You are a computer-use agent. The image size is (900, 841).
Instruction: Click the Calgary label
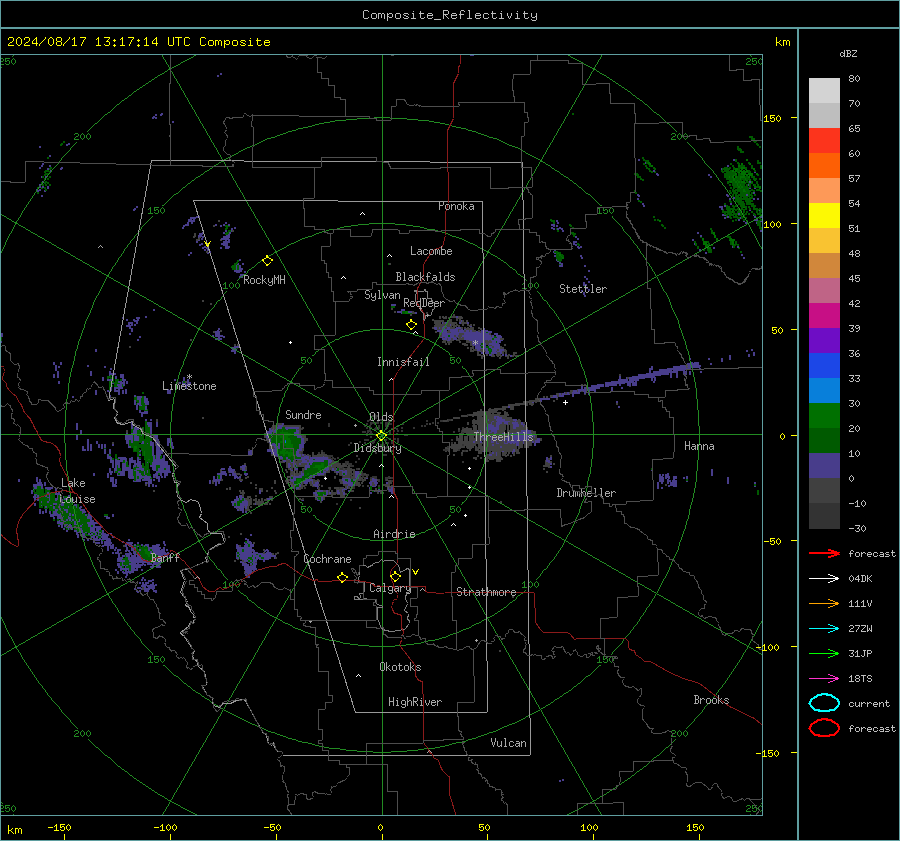[390, 588]
